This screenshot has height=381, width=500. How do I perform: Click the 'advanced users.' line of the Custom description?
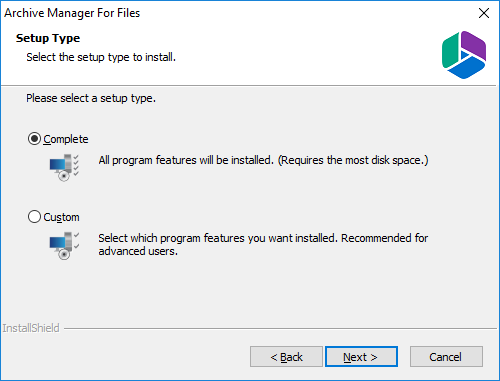pyautogui.click(x=138, y=251)
